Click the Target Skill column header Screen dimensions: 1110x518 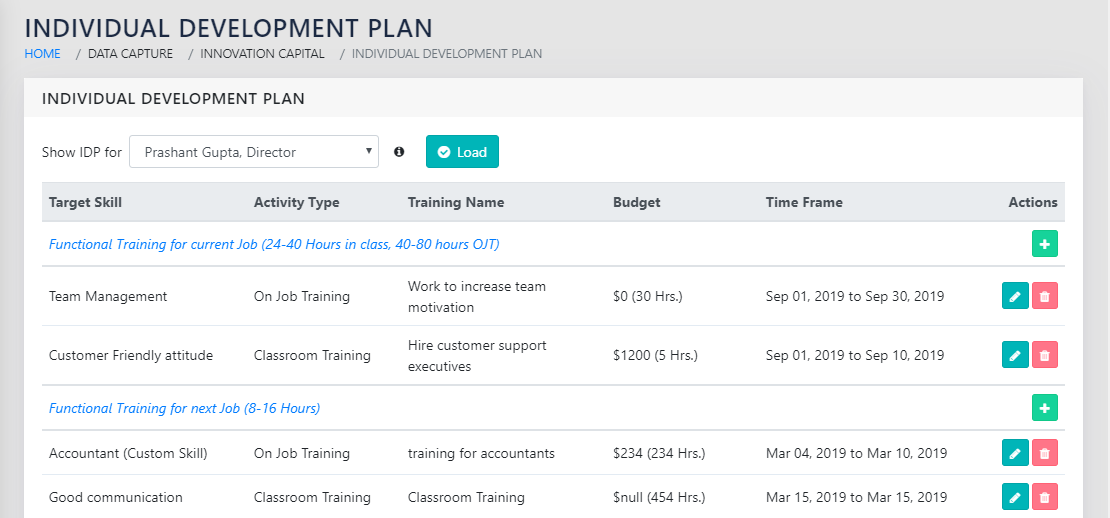(x=85, y=202)
